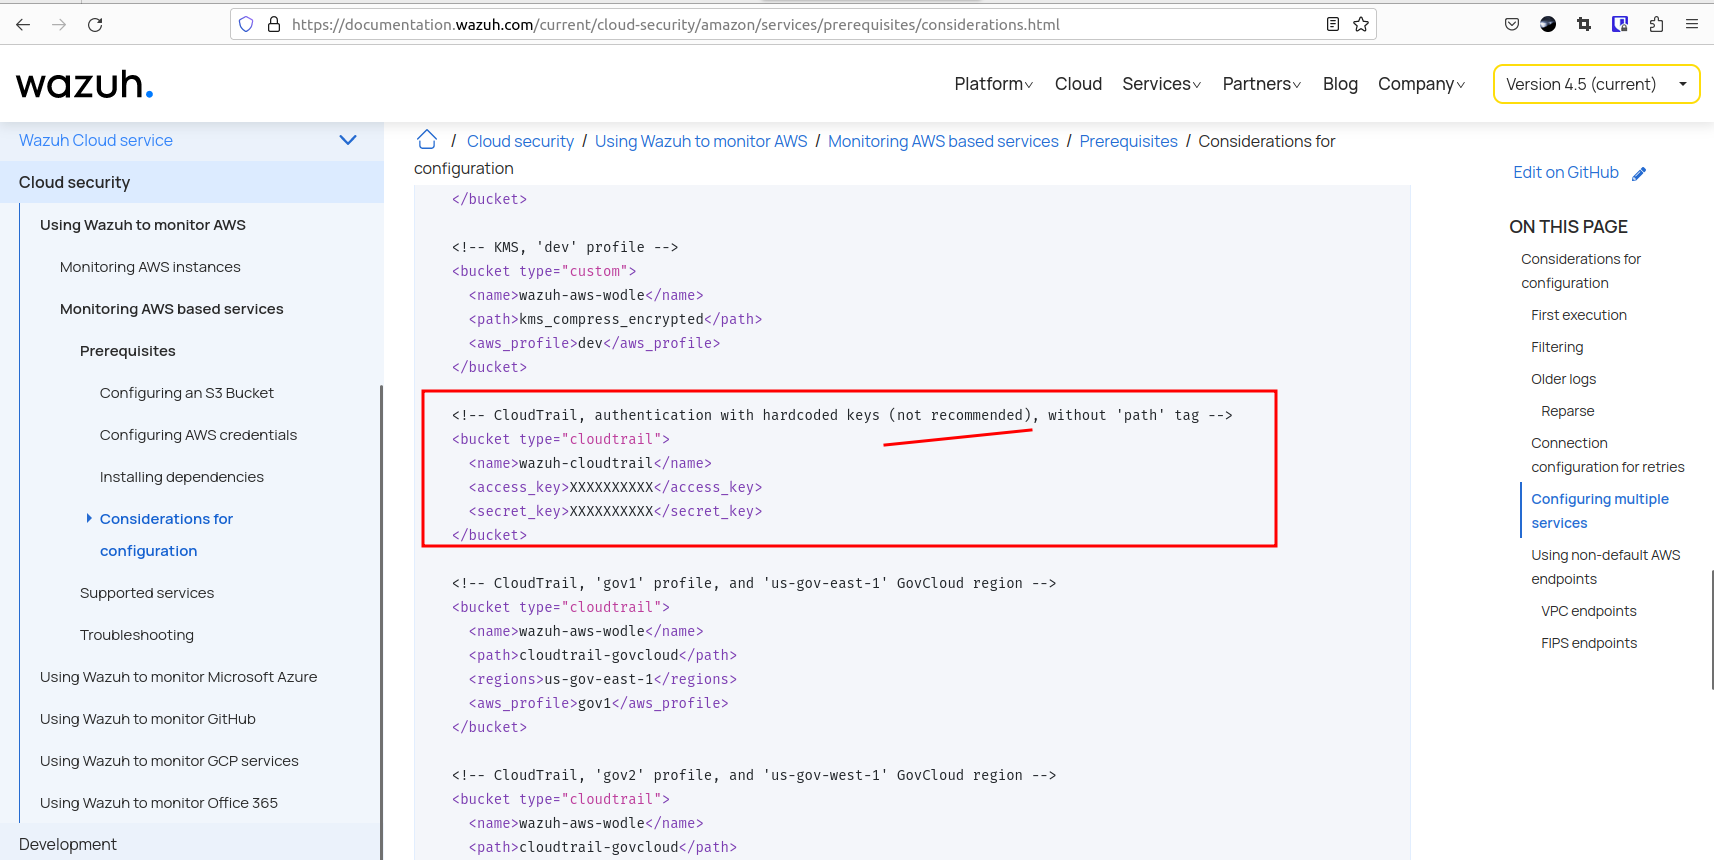Select Using Wazuh to monitor AWS sidebar item

(x=143, y=225)
